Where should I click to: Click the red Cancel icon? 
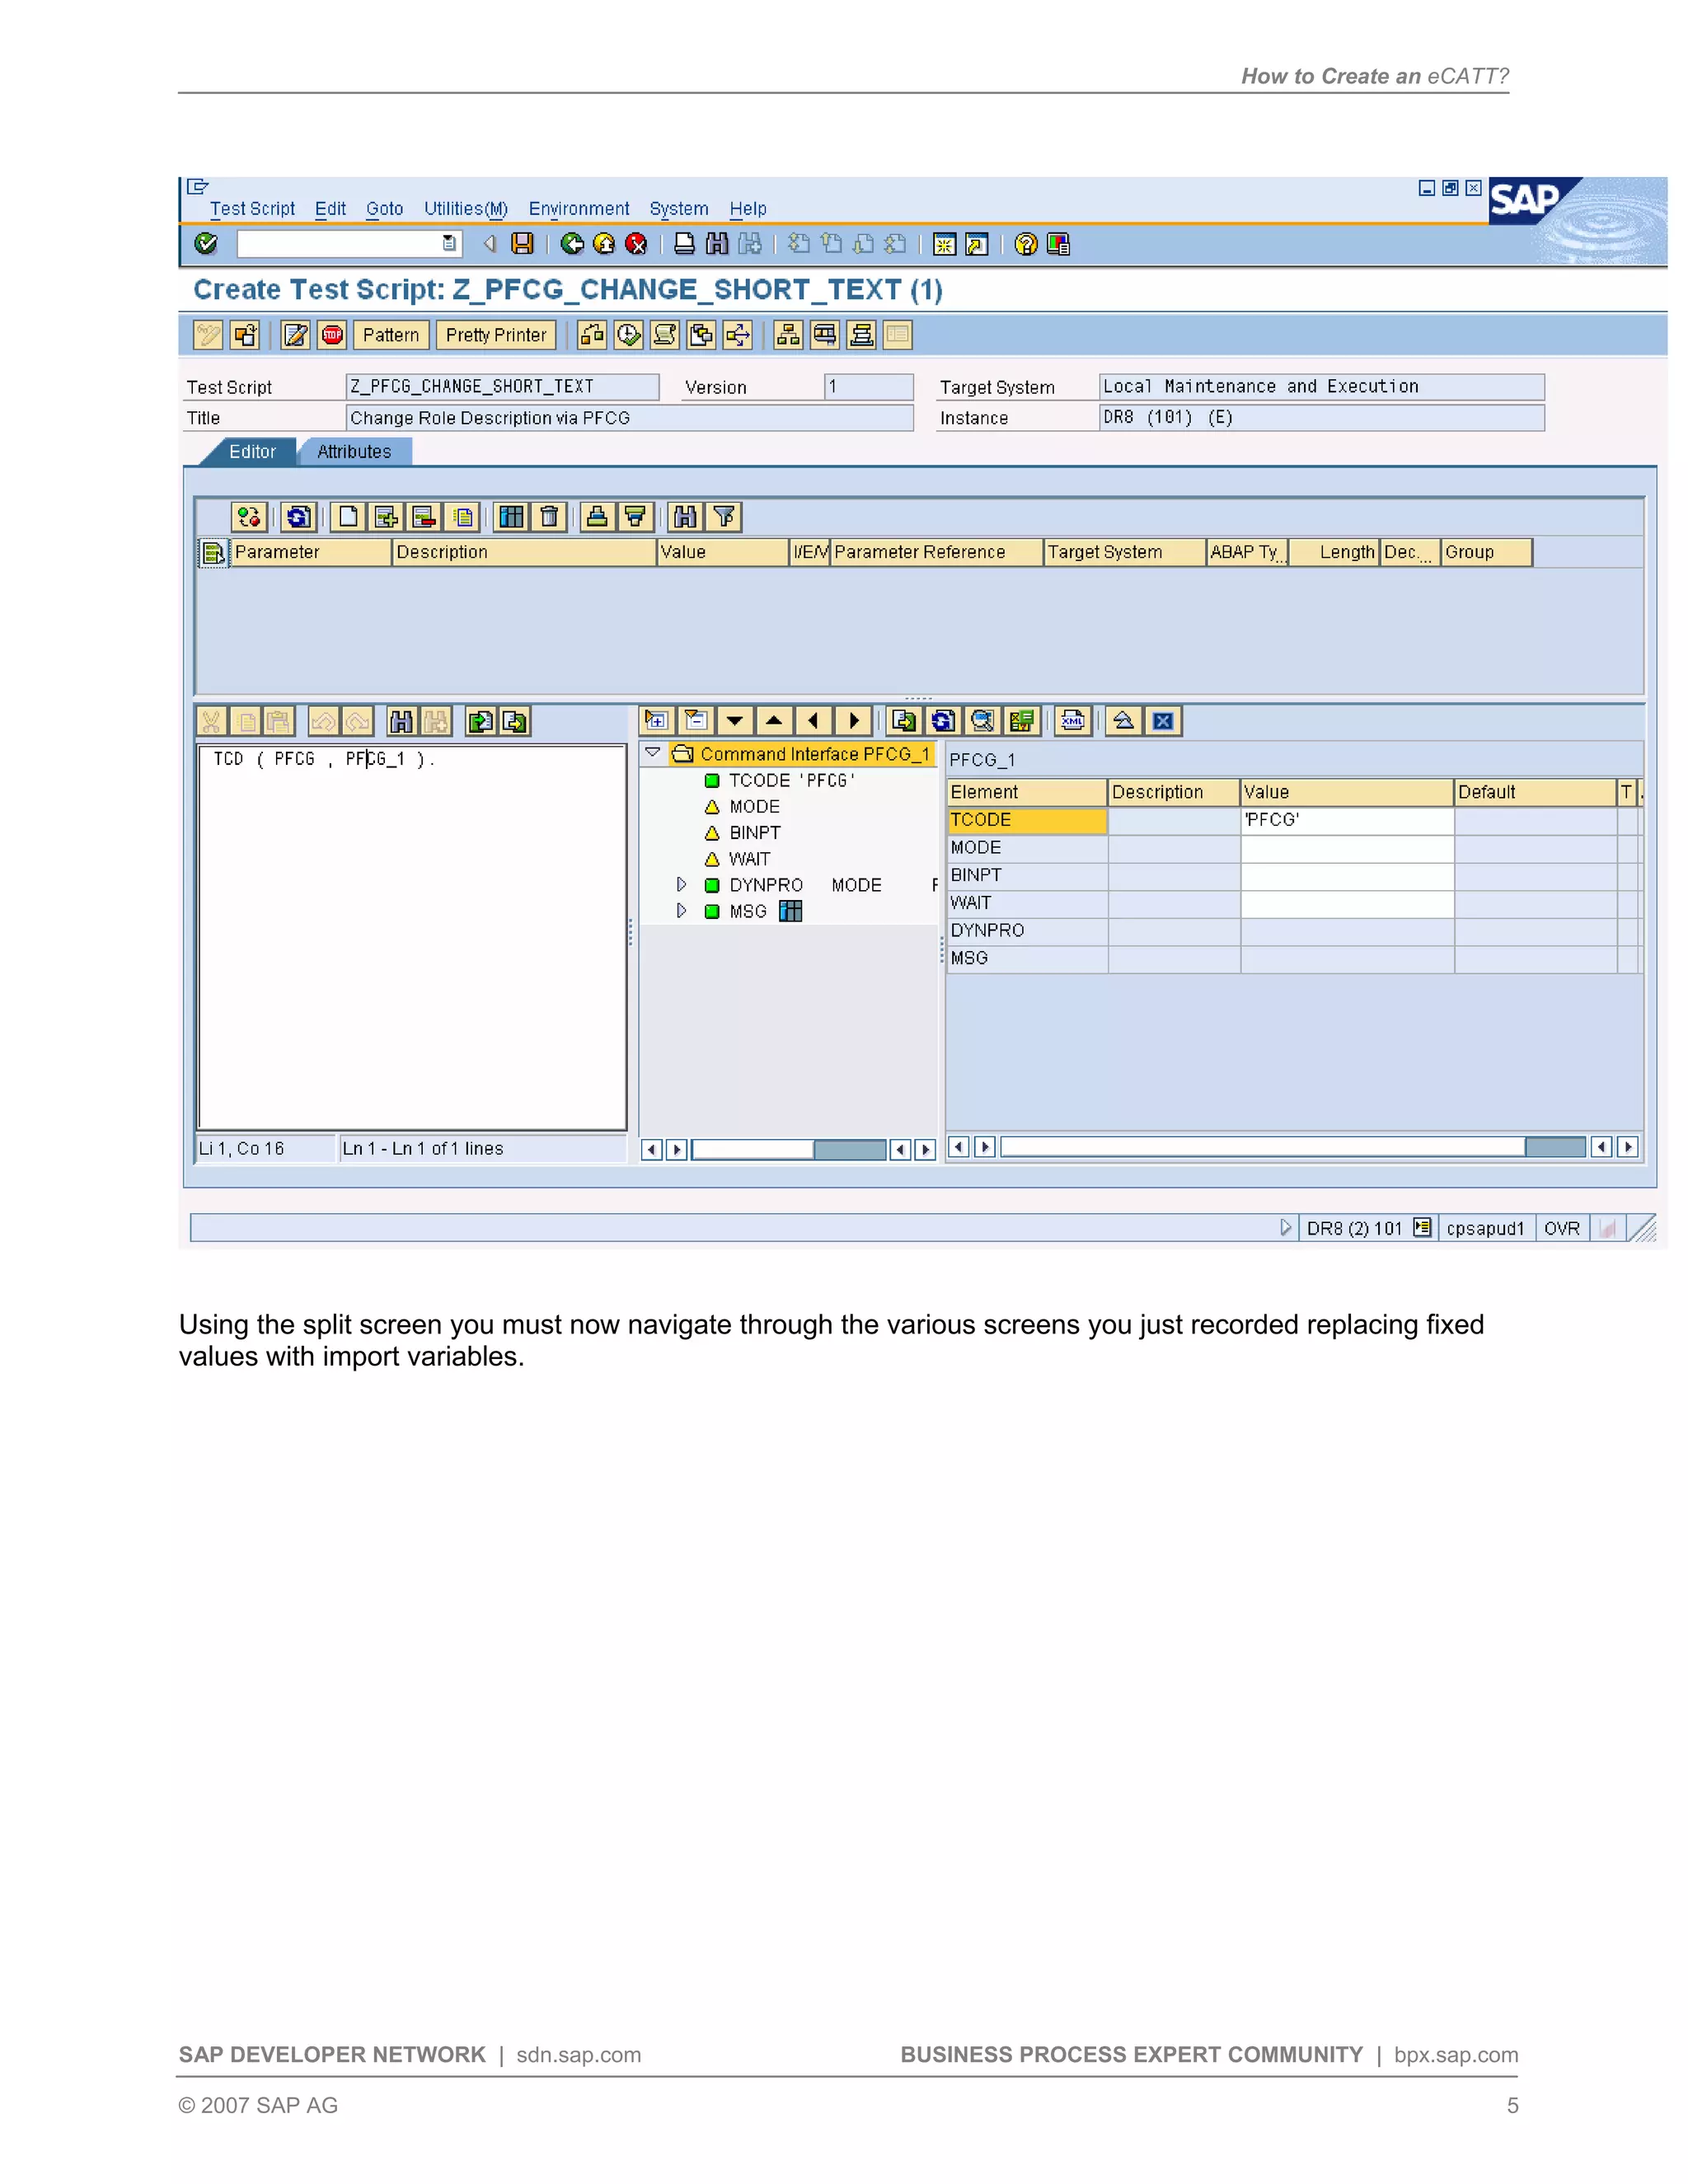636,244
